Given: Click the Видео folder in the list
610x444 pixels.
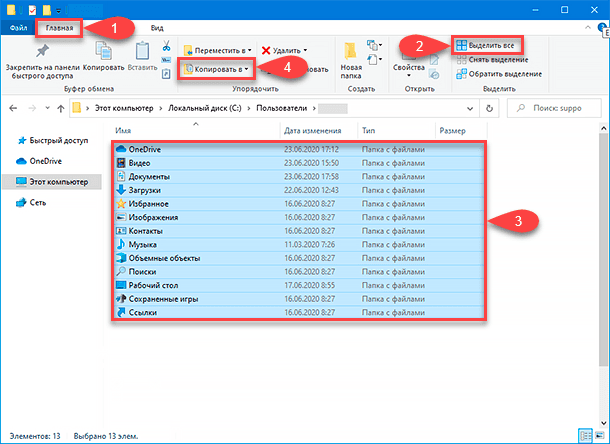Looking at the screenshot, I should (138, 162).
